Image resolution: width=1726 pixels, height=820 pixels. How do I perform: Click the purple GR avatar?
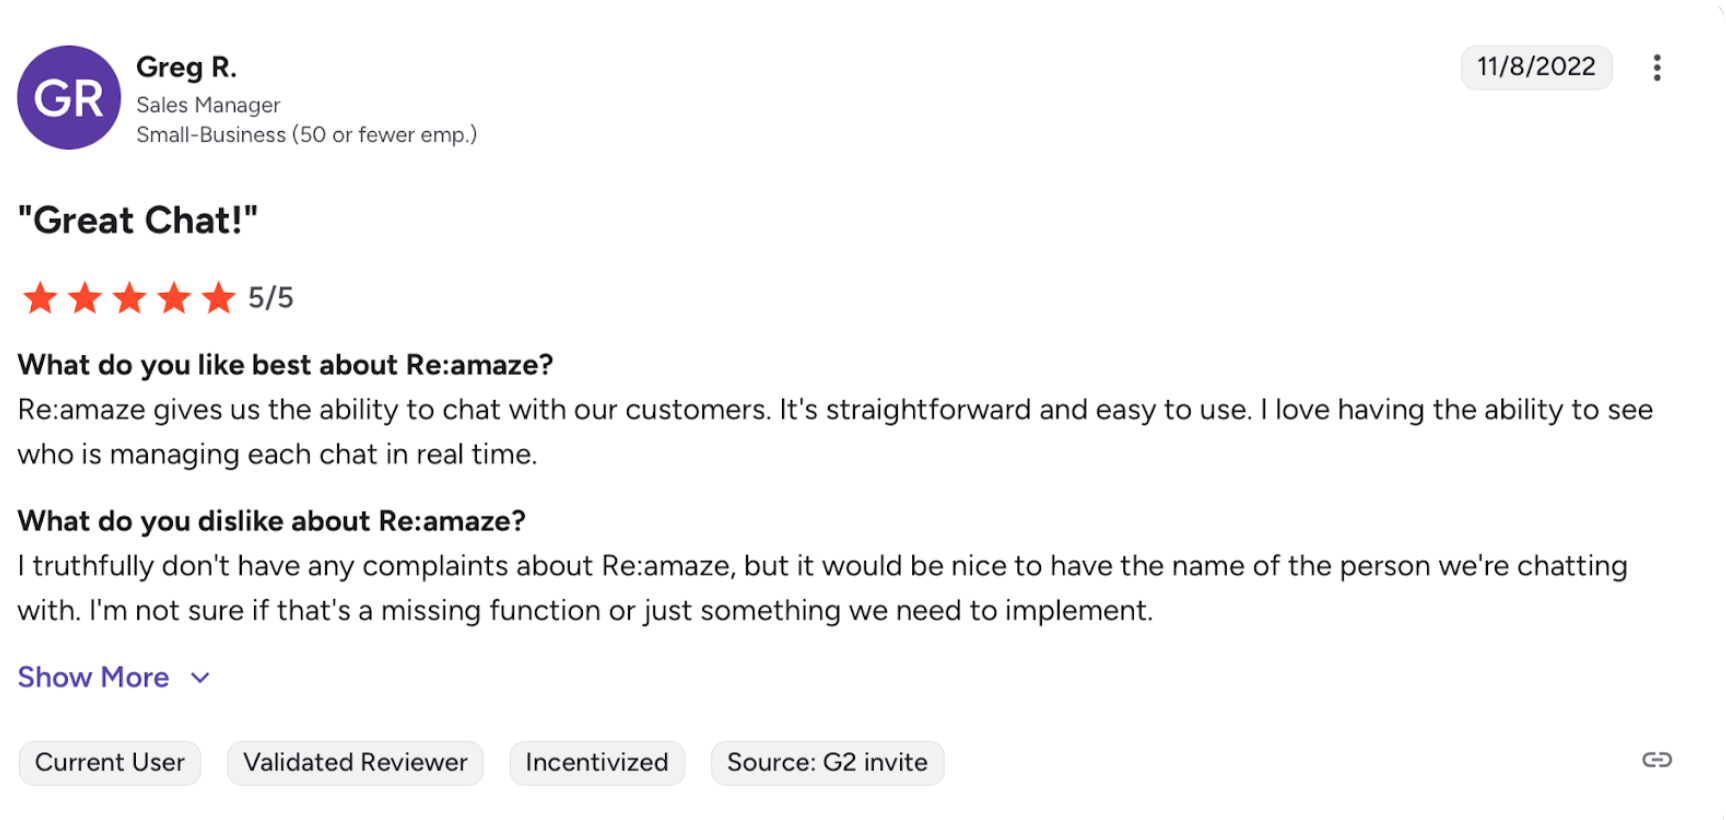69,98
